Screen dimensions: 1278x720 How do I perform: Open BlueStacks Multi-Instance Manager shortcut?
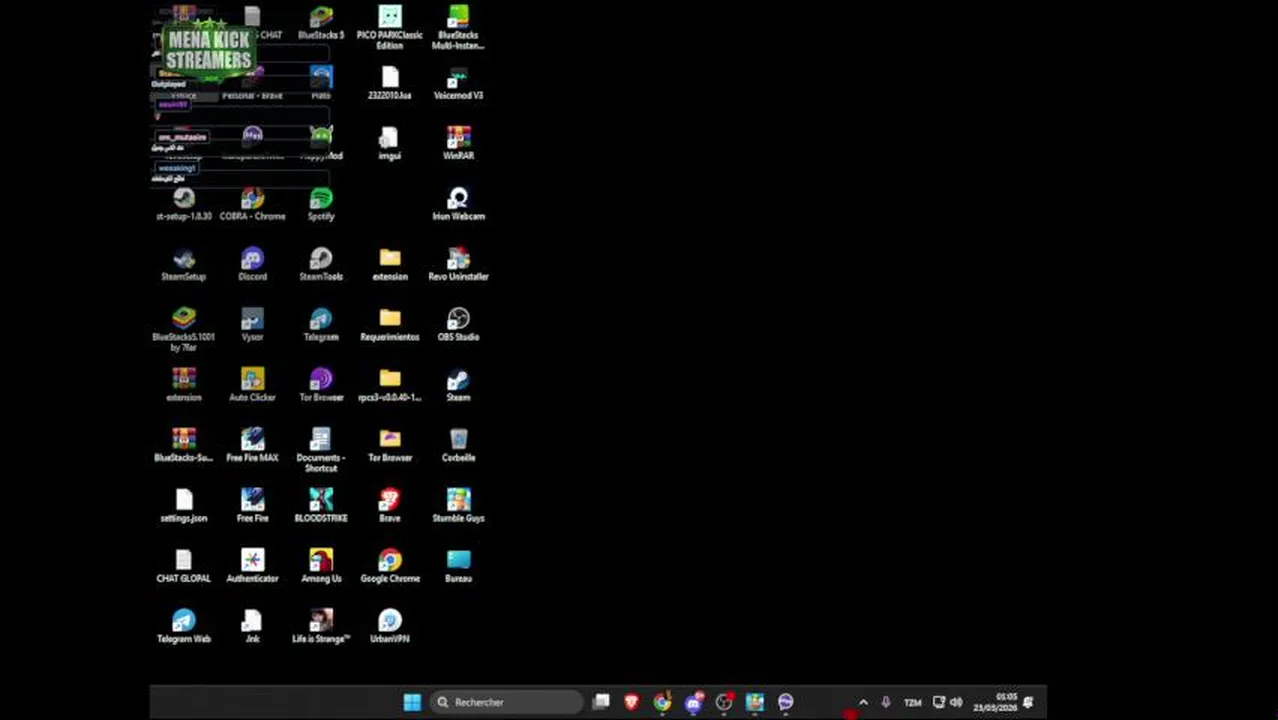click(458, 27)
